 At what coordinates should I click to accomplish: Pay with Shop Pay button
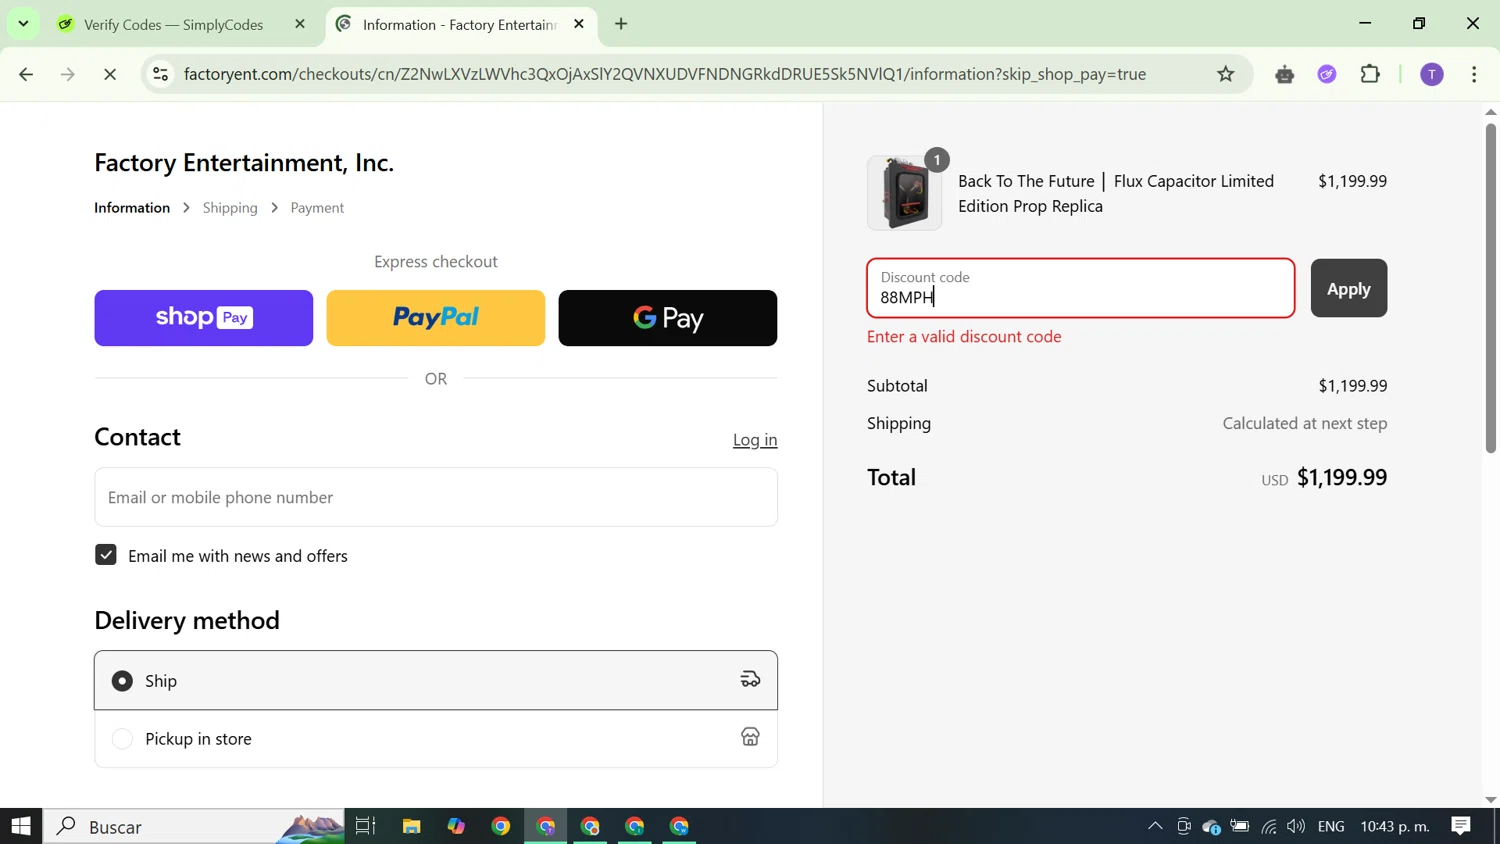(204, 318)
